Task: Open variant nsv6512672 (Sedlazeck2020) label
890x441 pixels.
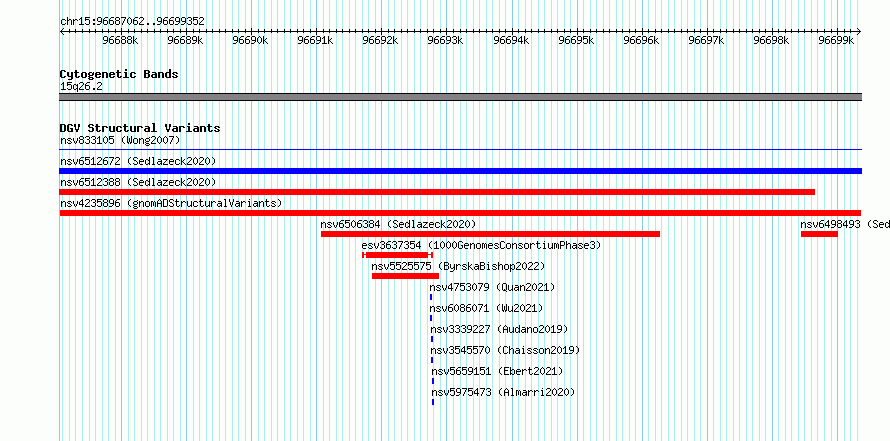Action: (x=138, y=161)
